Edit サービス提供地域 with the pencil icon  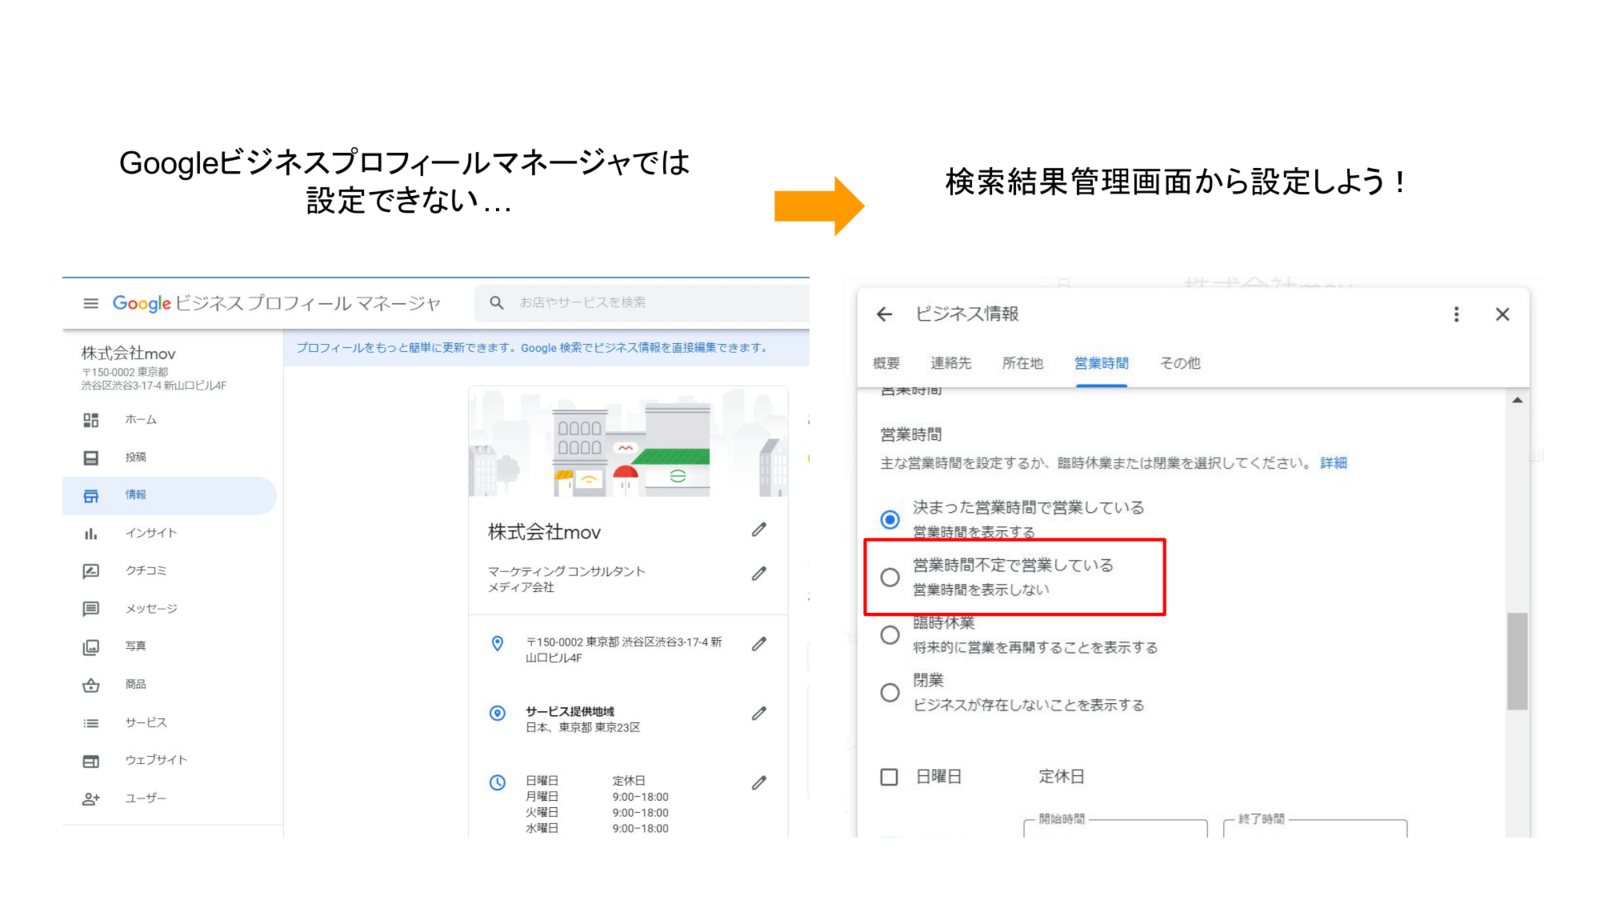759,713
